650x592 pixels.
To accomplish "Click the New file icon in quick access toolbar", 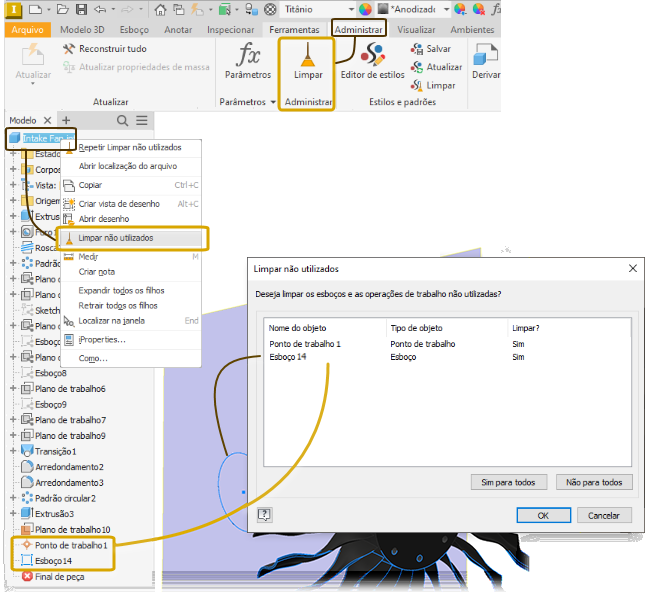I will tap(36, 9).
